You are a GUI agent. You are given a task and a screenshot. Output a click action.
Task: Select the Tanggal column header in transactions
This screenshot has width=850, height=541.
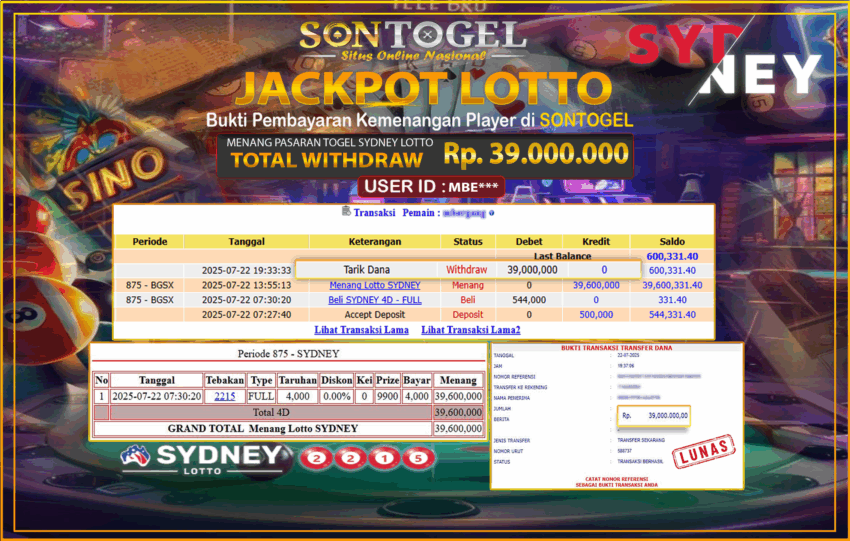coord(246,242)
